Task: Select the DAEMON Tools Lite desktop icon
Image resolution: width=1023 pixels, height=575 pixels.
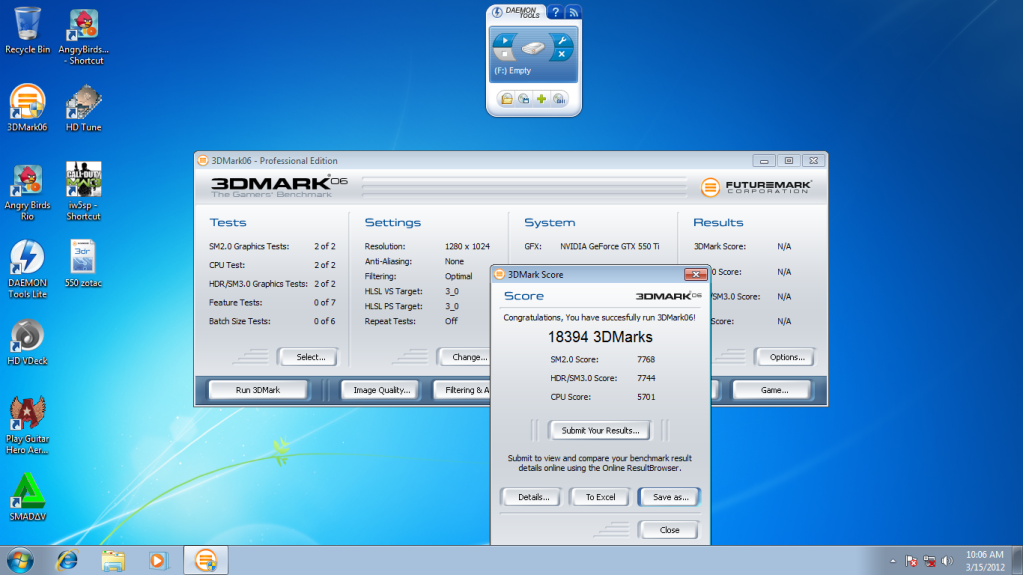Action: pos(27,270)
